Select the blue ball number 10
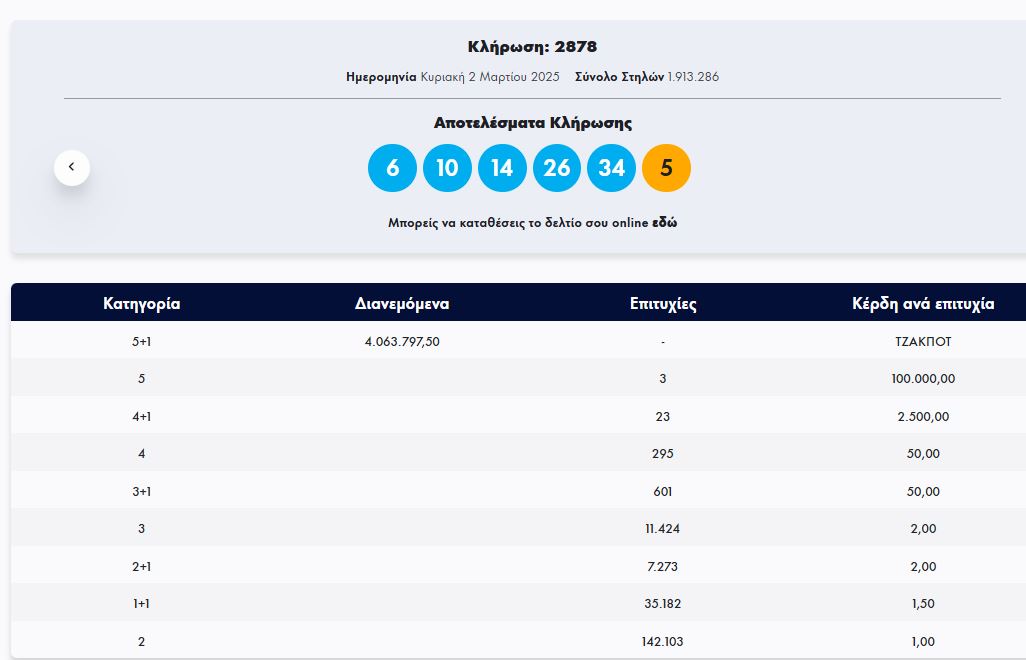Screen dimensions: 1026x660 click(x=447, y=168)
